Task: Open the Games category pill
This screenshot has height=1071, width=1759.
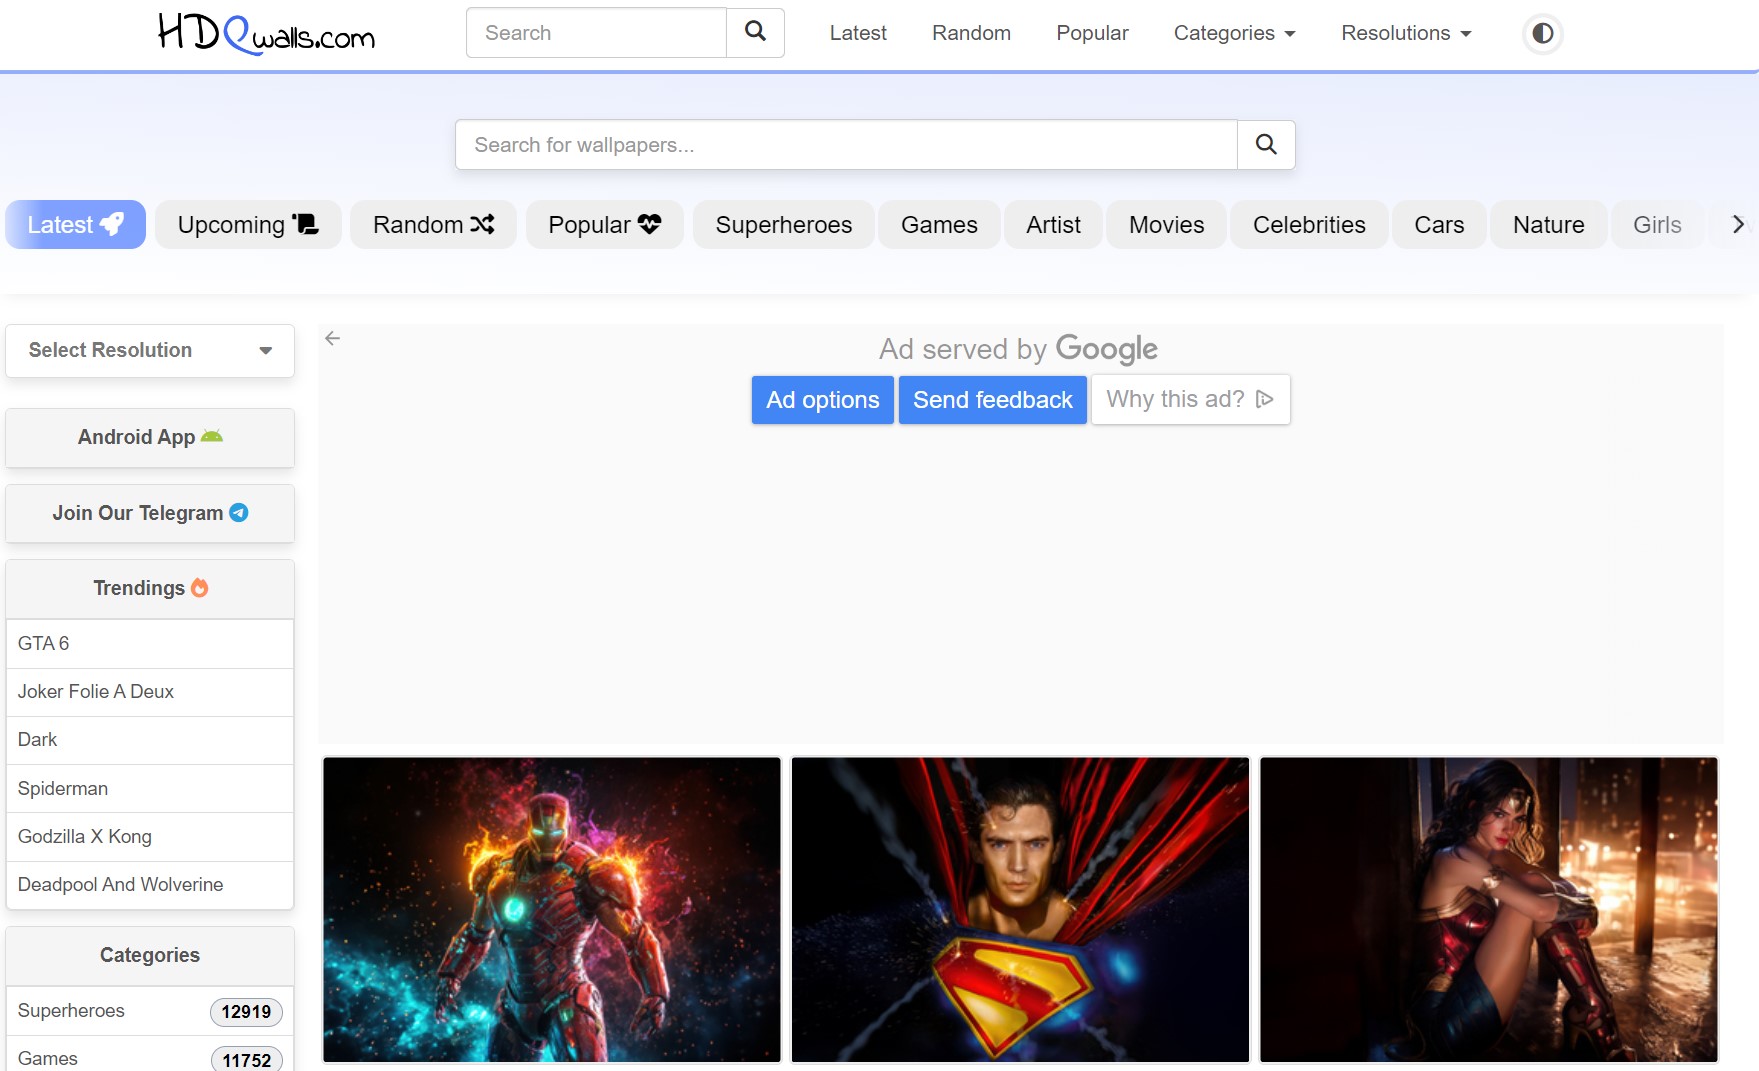Action: tap(939, 225)
